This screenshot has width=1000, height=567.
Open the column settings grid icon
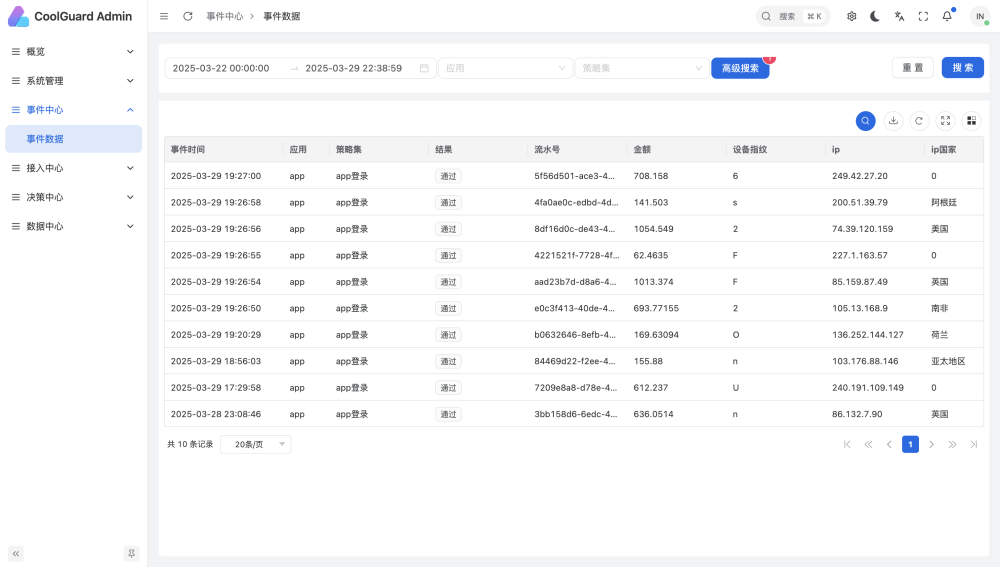tap(971, 121)
